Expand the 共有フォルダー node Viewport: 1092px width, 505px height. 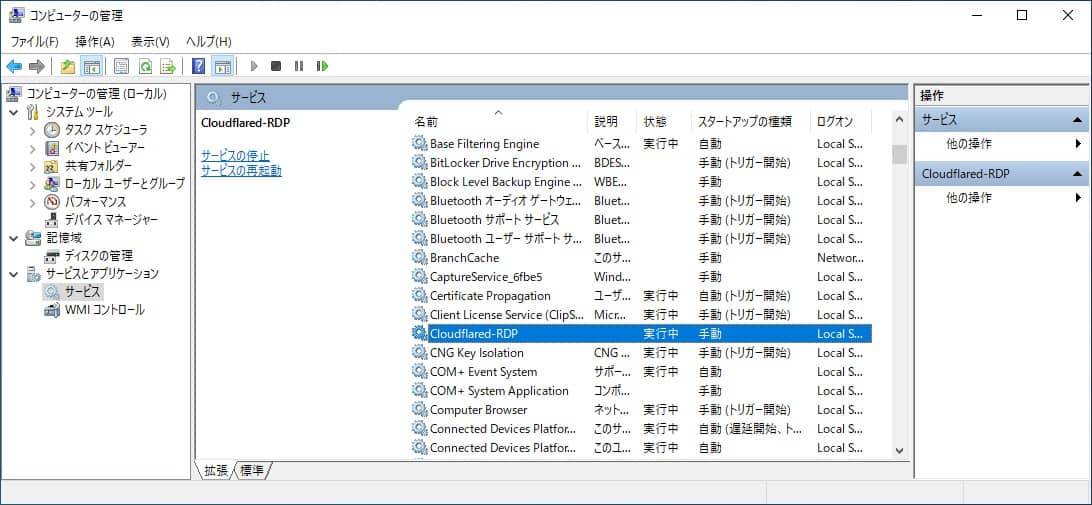[33, 166]
